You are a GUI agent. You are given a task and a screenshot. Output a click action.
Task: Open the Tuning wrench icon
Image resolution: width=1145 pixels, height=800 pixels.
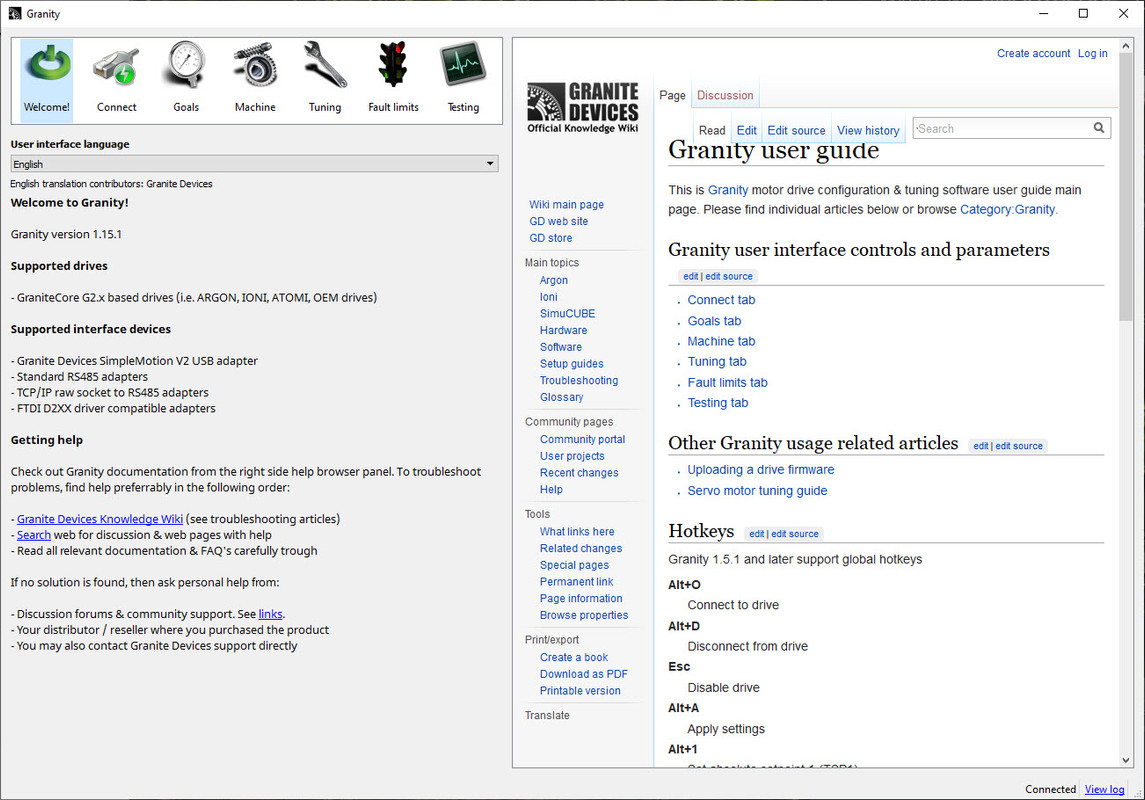(x=325, y=78)
